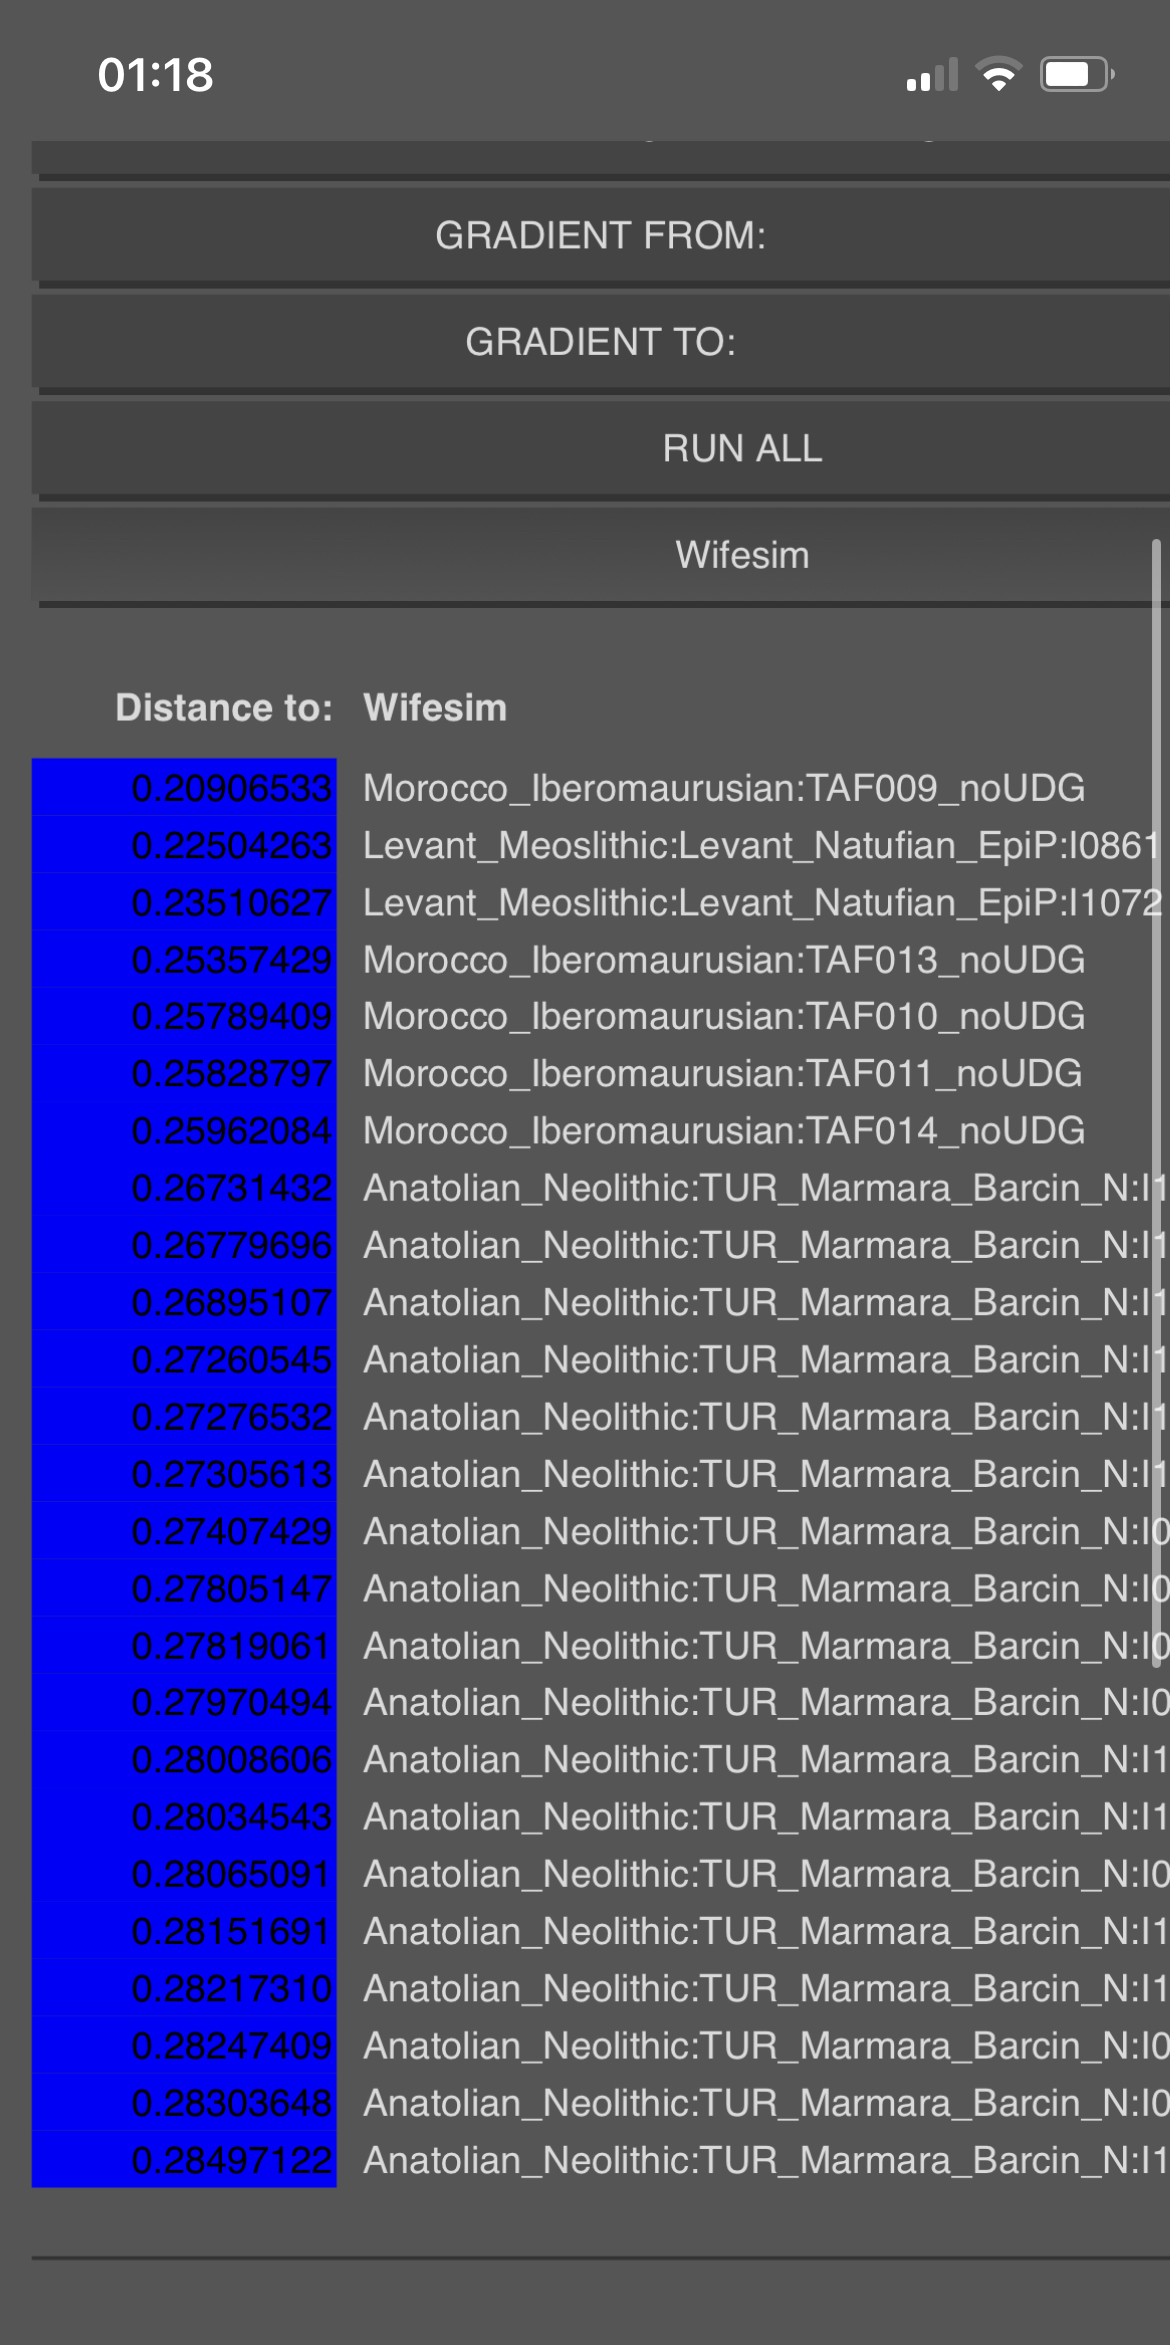Tap the GRADIENT TO: button

coord(600,342)
